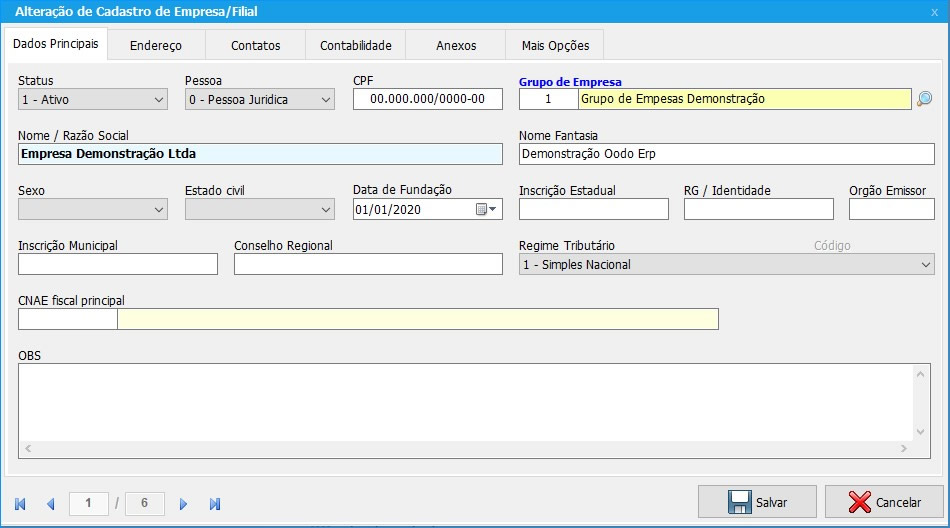The image size is (950, 528).
Task: Click the Grupo de Empresa link label
Action: click(570, 82)
